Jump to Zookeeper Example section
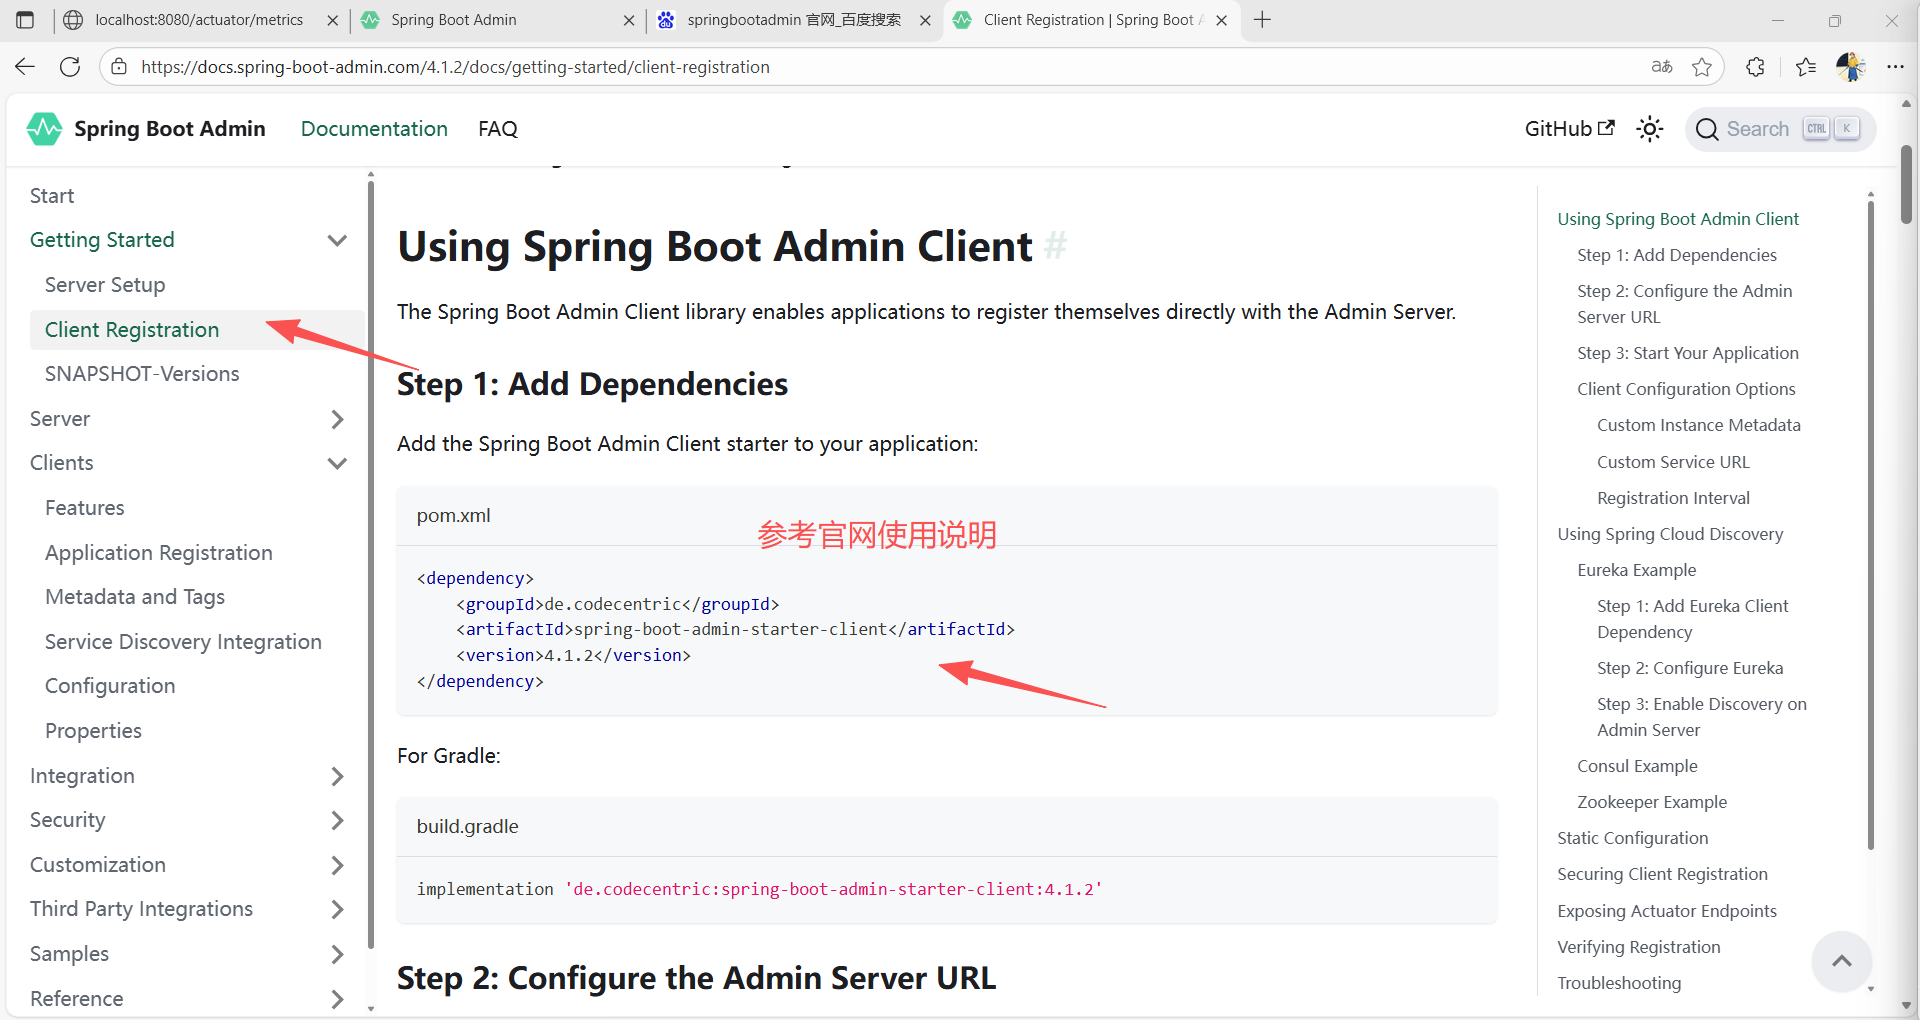The width and height of the screenshot is (1920, 1020). [1652, 802]
